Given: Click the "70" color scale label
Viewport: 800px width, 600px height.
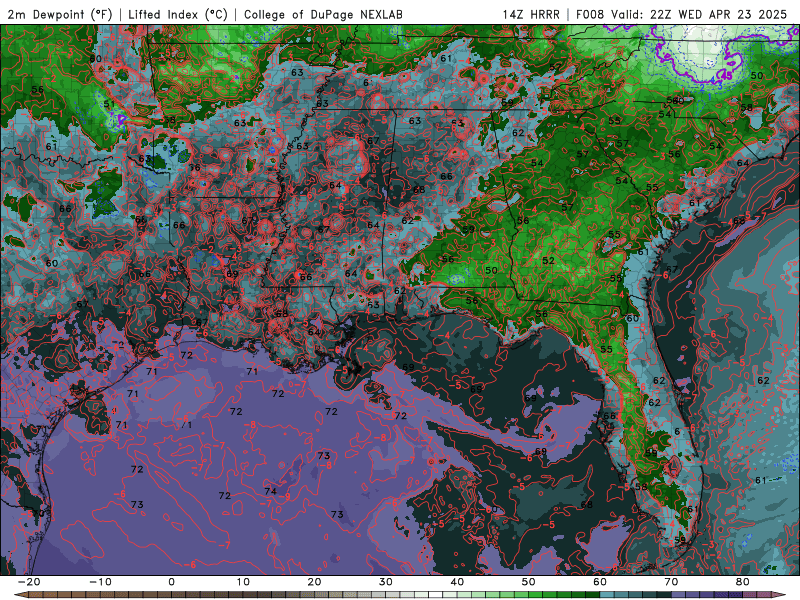Looking at the screenshot, I should (671, 582).
